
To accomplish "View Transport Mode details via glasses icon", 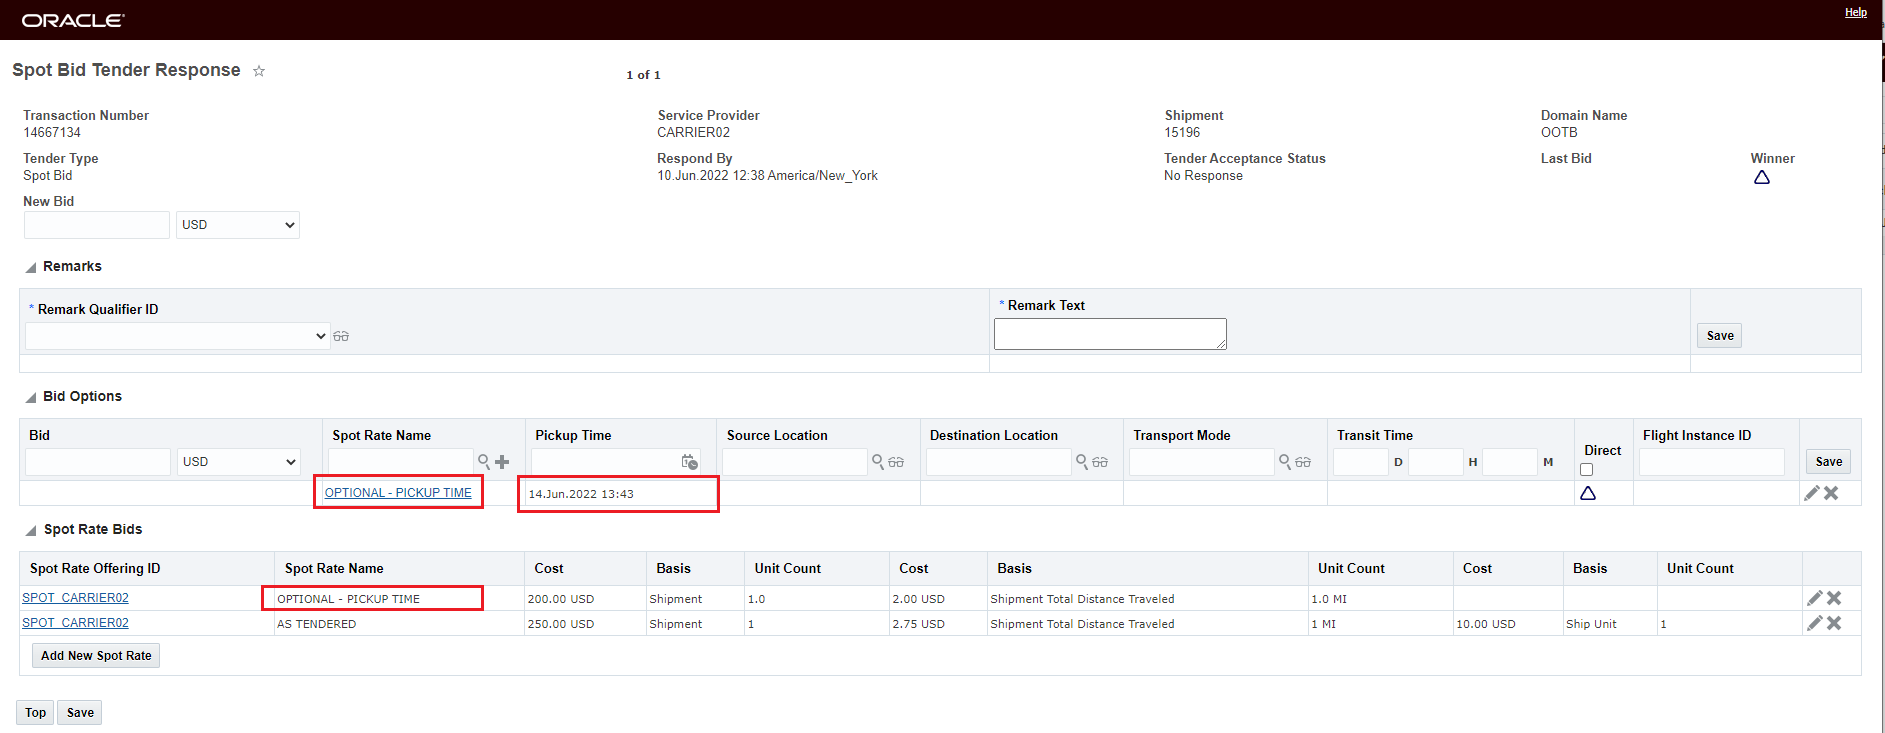I will tap(1303, 462).
